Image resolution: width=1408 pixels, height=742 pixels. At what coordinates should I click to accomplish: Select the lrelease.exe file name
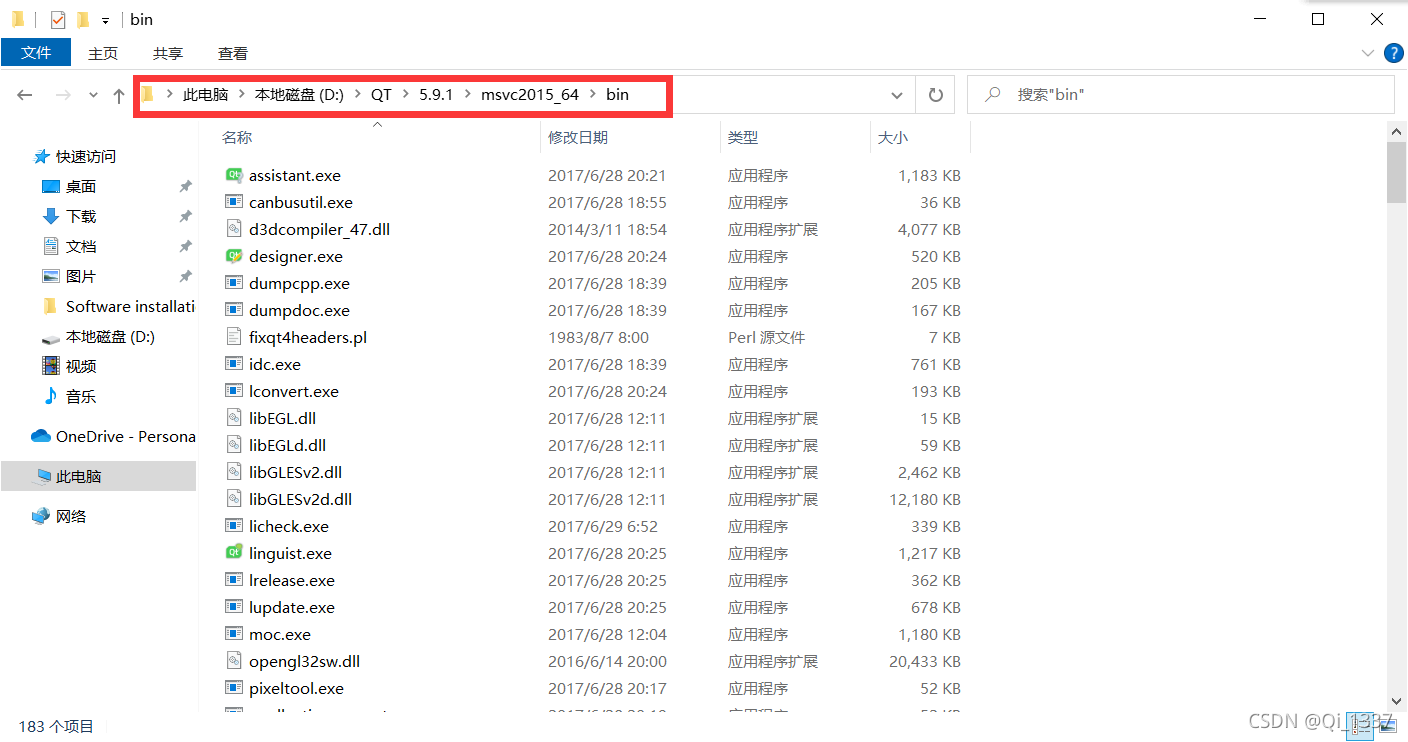(x=292, y=580)
